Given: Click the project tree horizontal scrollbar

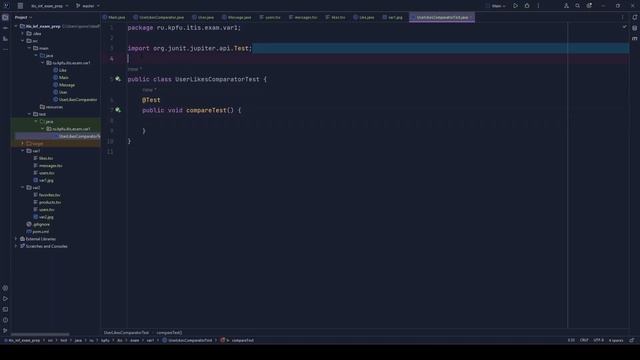Looking at the screenshot, I should point(40,334).
